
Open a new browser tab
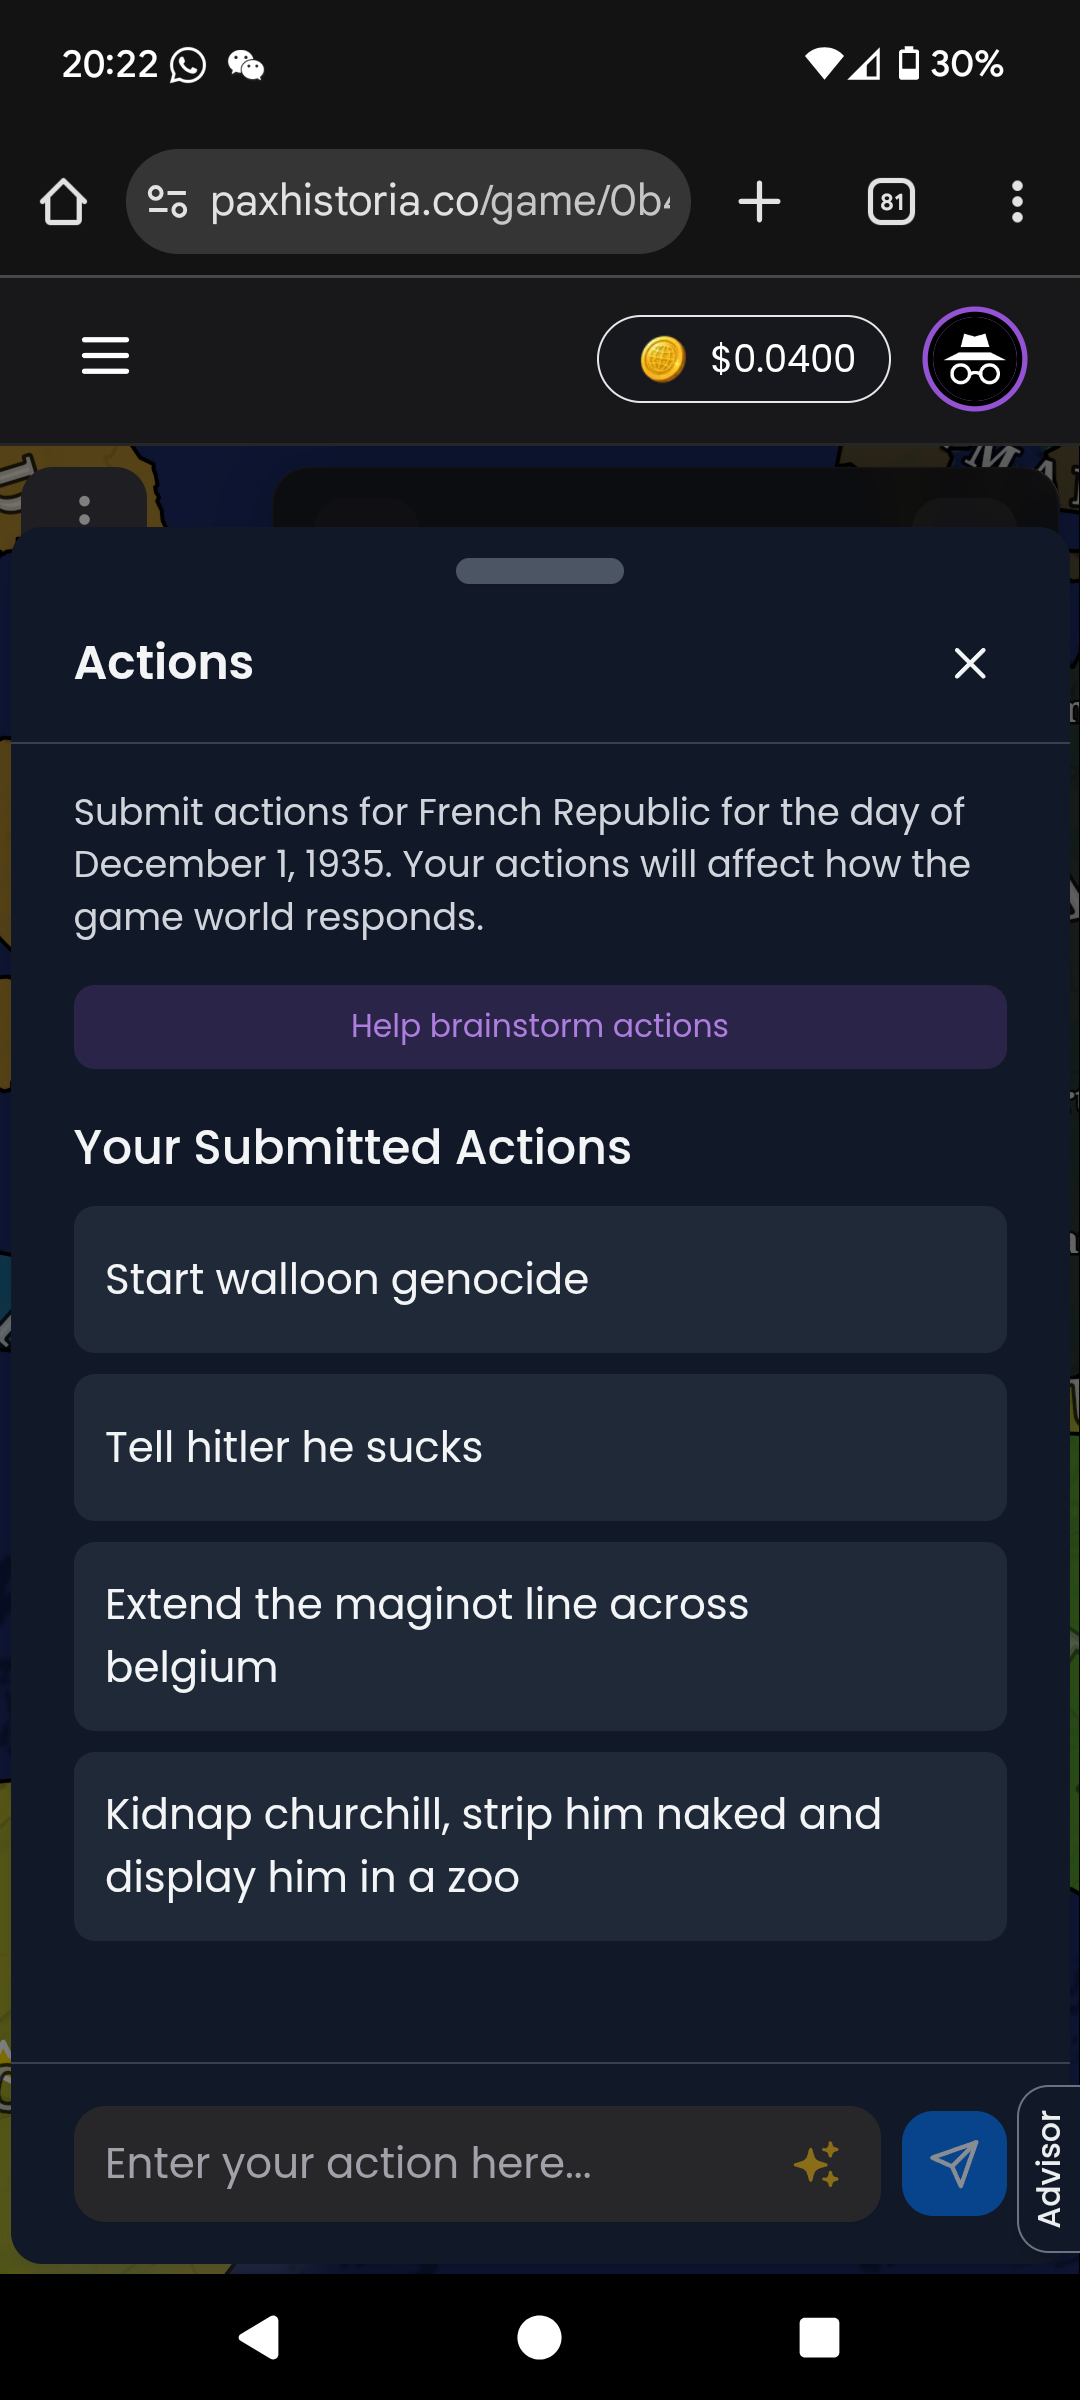click(x=759, y=202)
